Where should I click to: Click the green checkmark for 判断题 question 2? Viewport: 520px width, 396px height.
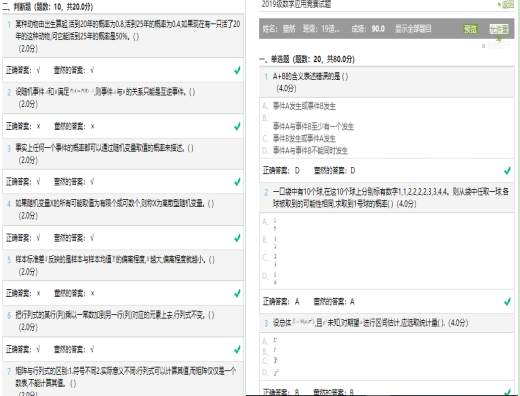[237, 126]
